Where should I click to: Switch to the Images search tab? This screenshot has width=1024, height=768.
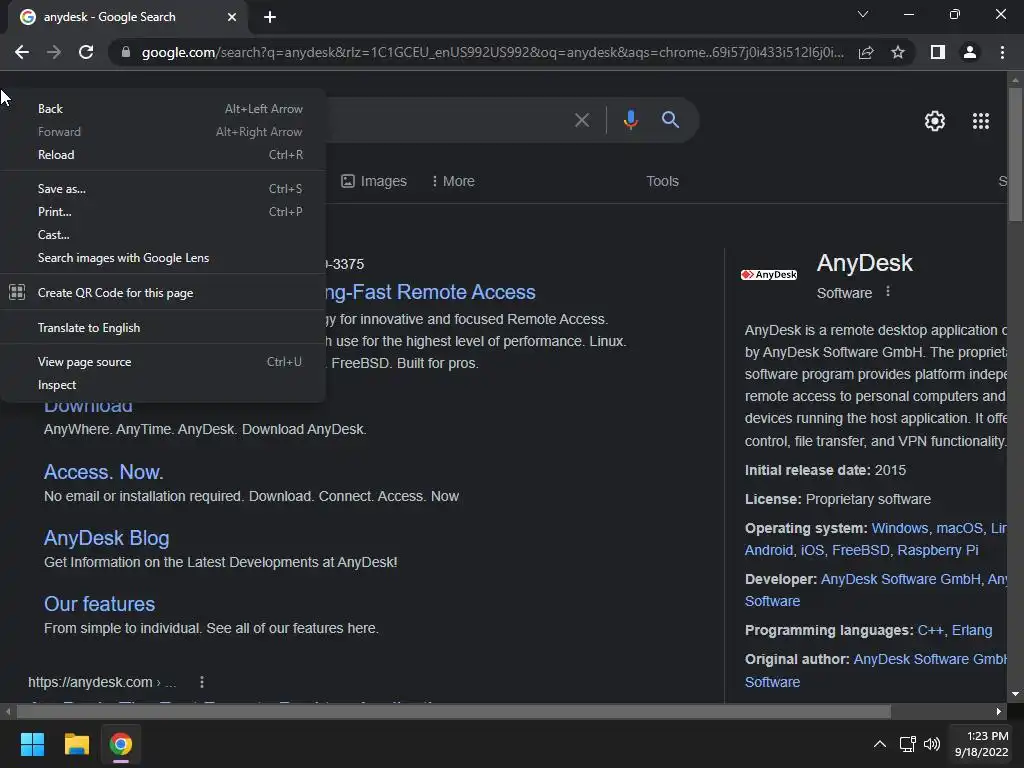374,181
